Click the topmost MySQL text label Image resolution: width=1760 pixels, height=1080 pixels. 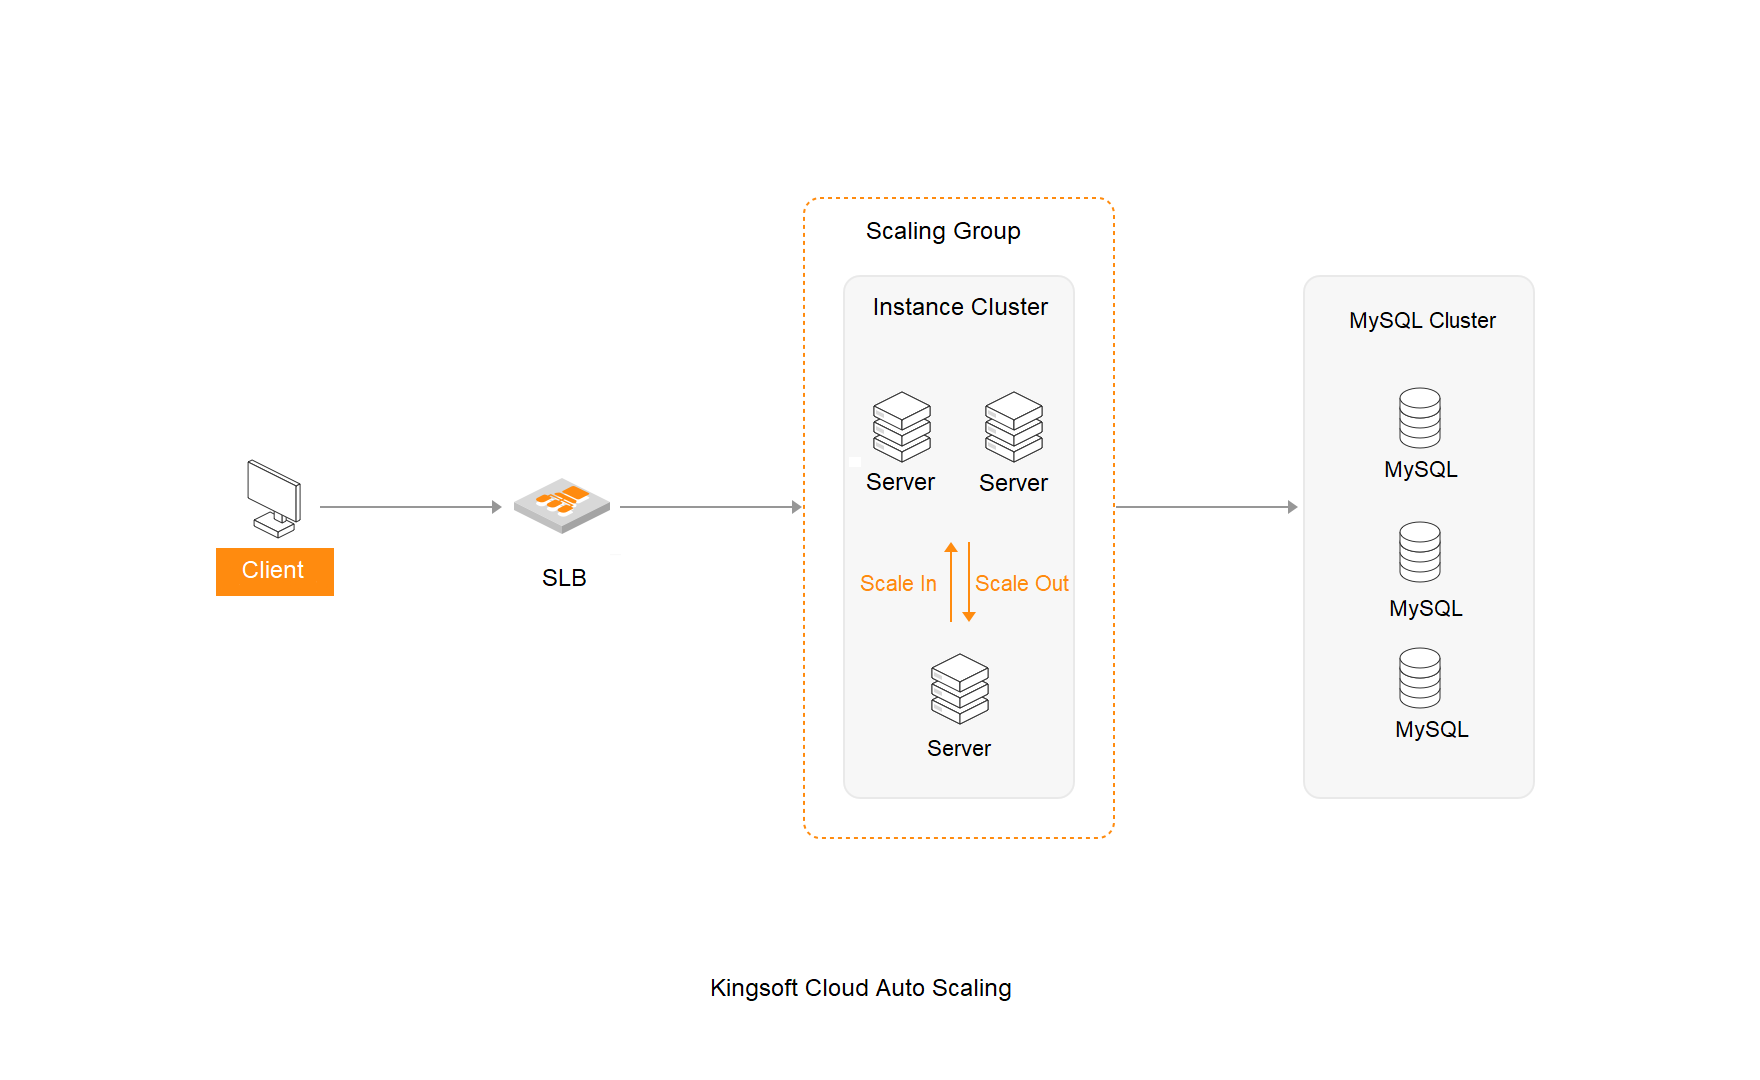tap(1421, 470)
